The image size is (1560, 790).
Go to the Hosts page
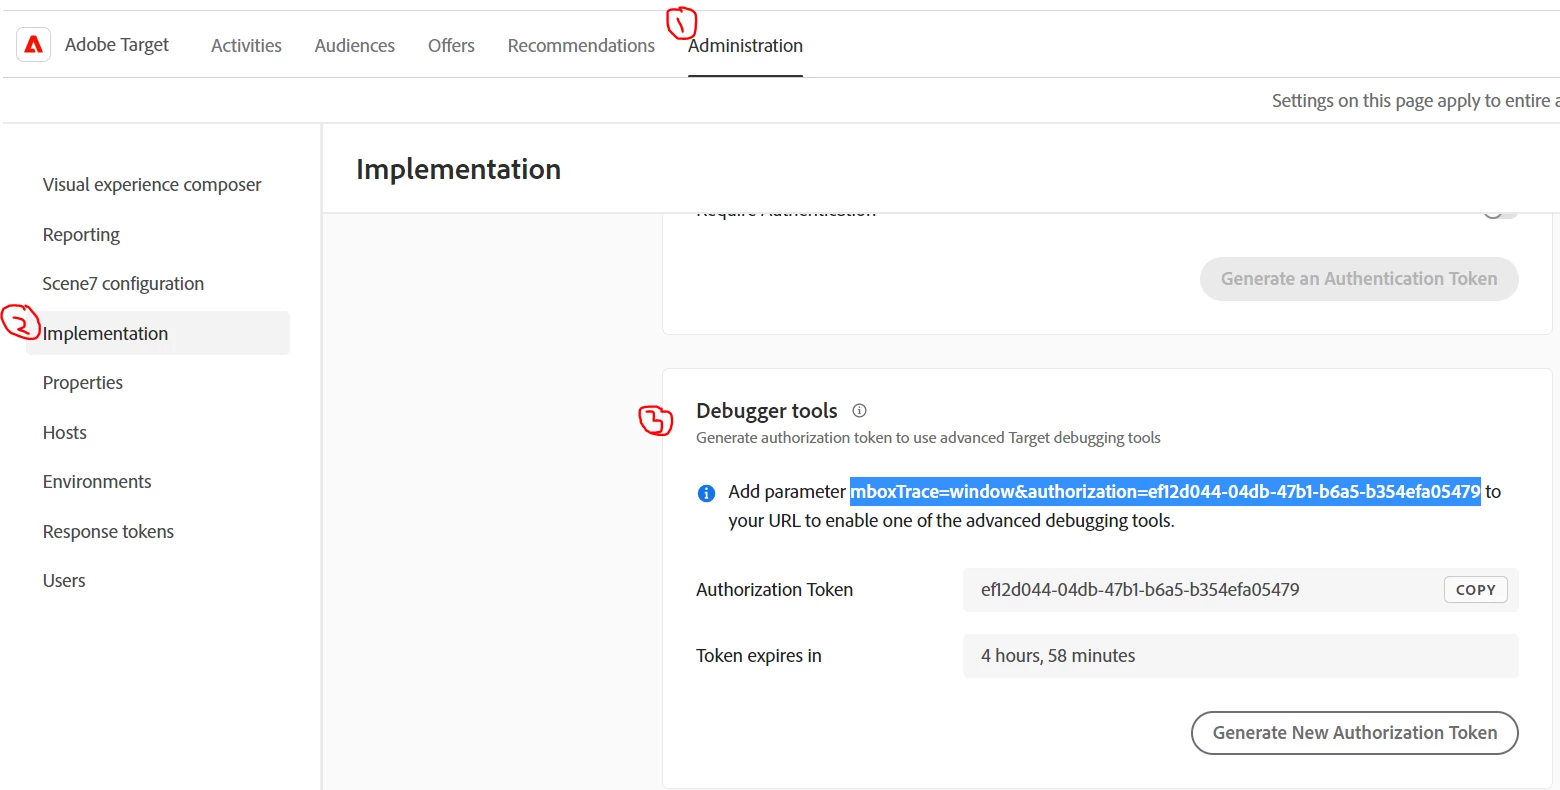pos(65,432)
